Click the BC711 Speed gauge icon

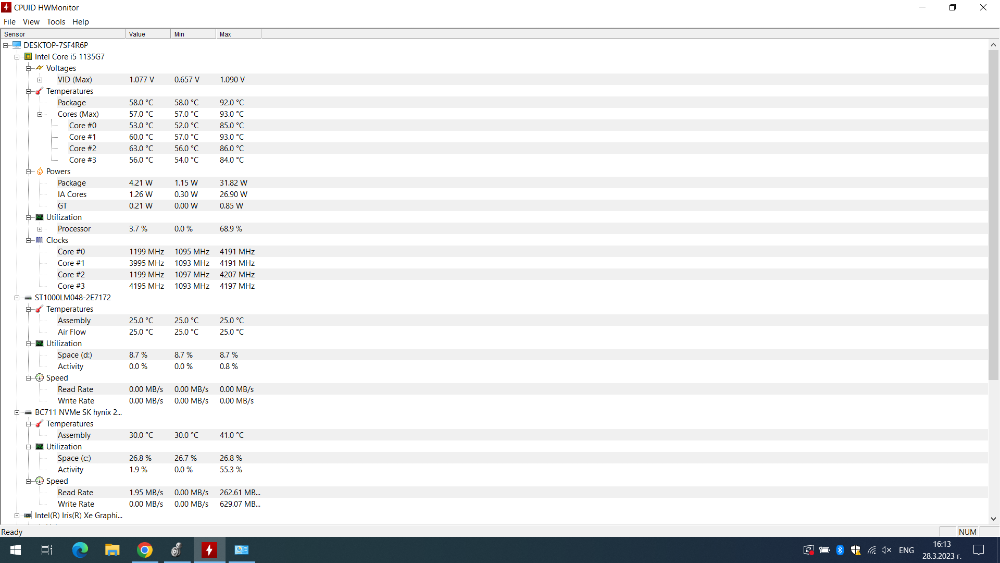pos(40,481)
